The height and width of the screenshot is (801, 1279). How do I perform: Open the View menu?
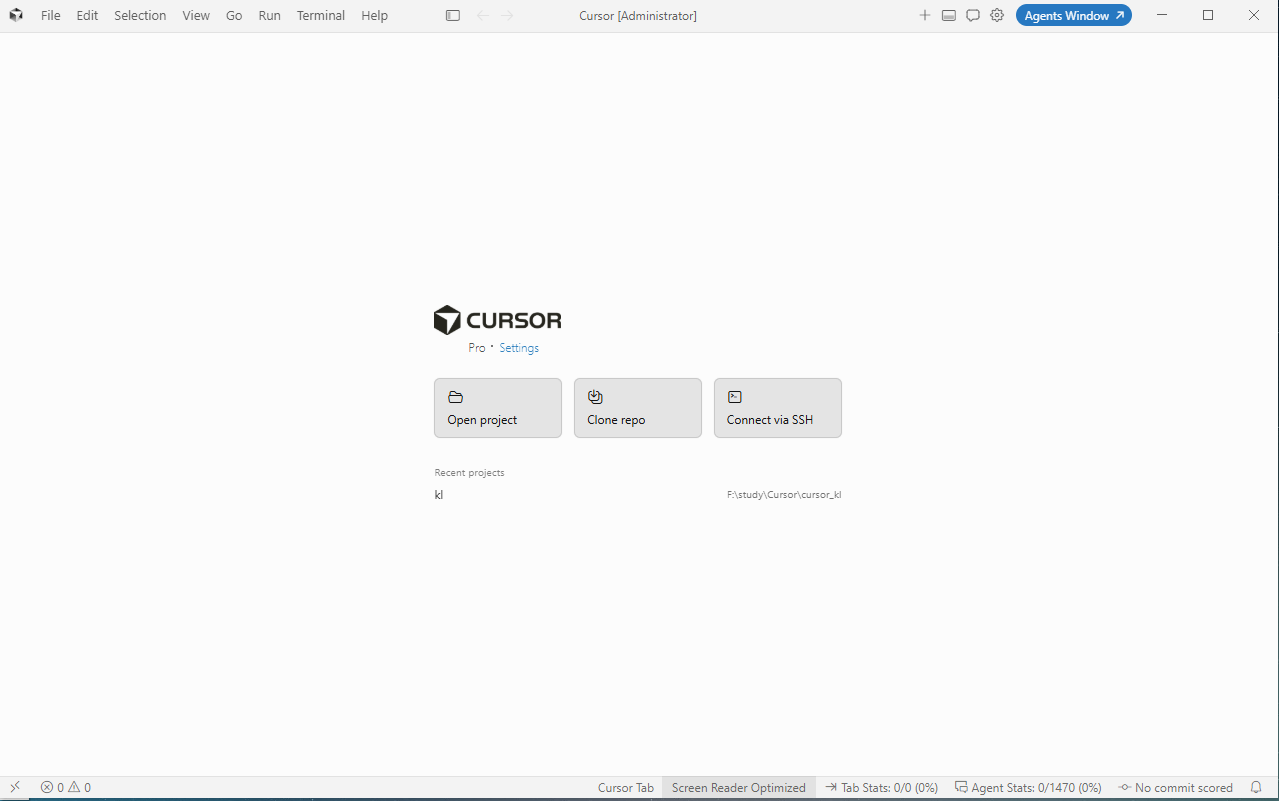(196, 15)
